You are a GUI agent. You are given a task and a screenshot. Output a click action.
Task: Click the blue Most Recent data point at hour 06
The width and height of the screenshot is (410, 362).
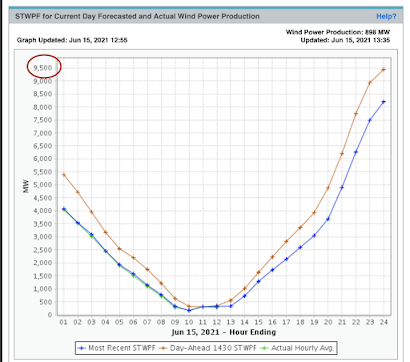[133, 274]
